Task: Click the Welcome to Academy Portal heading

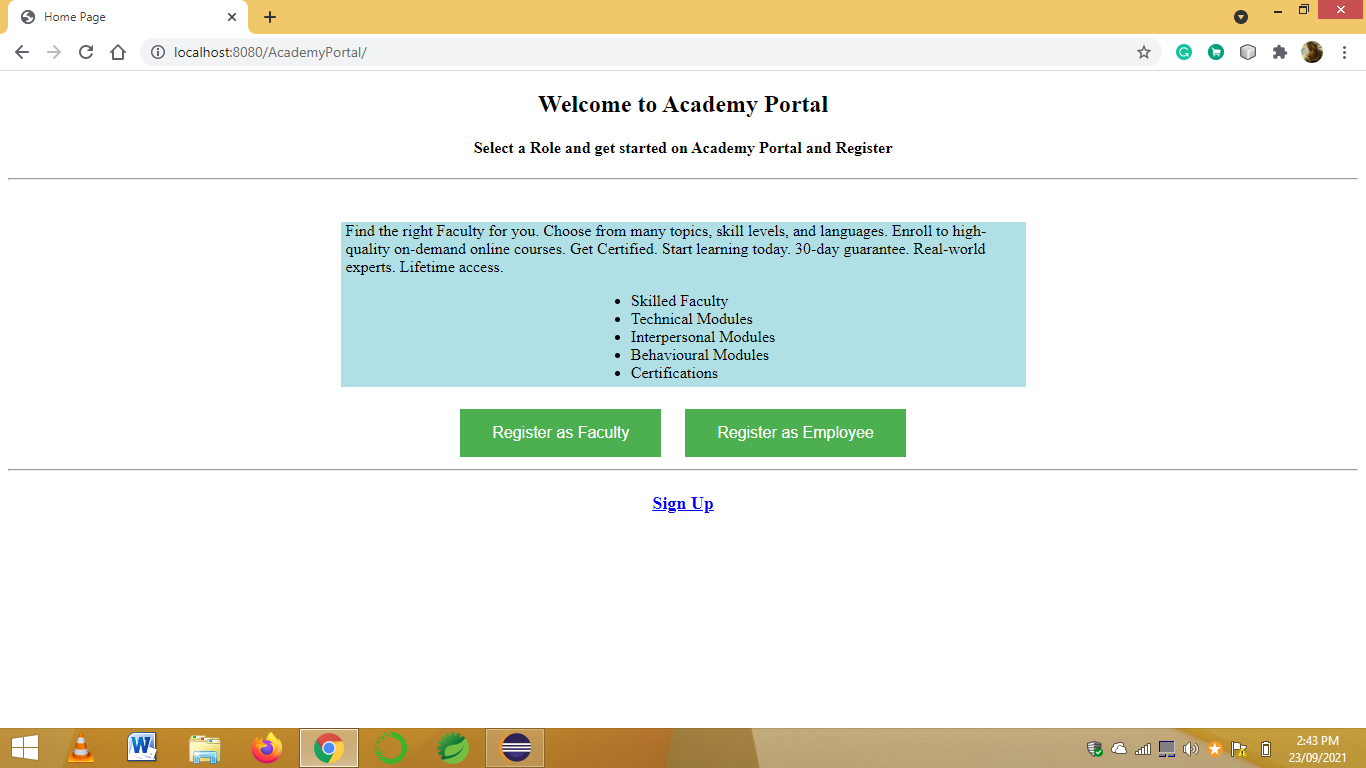Action: coord(683,104)
